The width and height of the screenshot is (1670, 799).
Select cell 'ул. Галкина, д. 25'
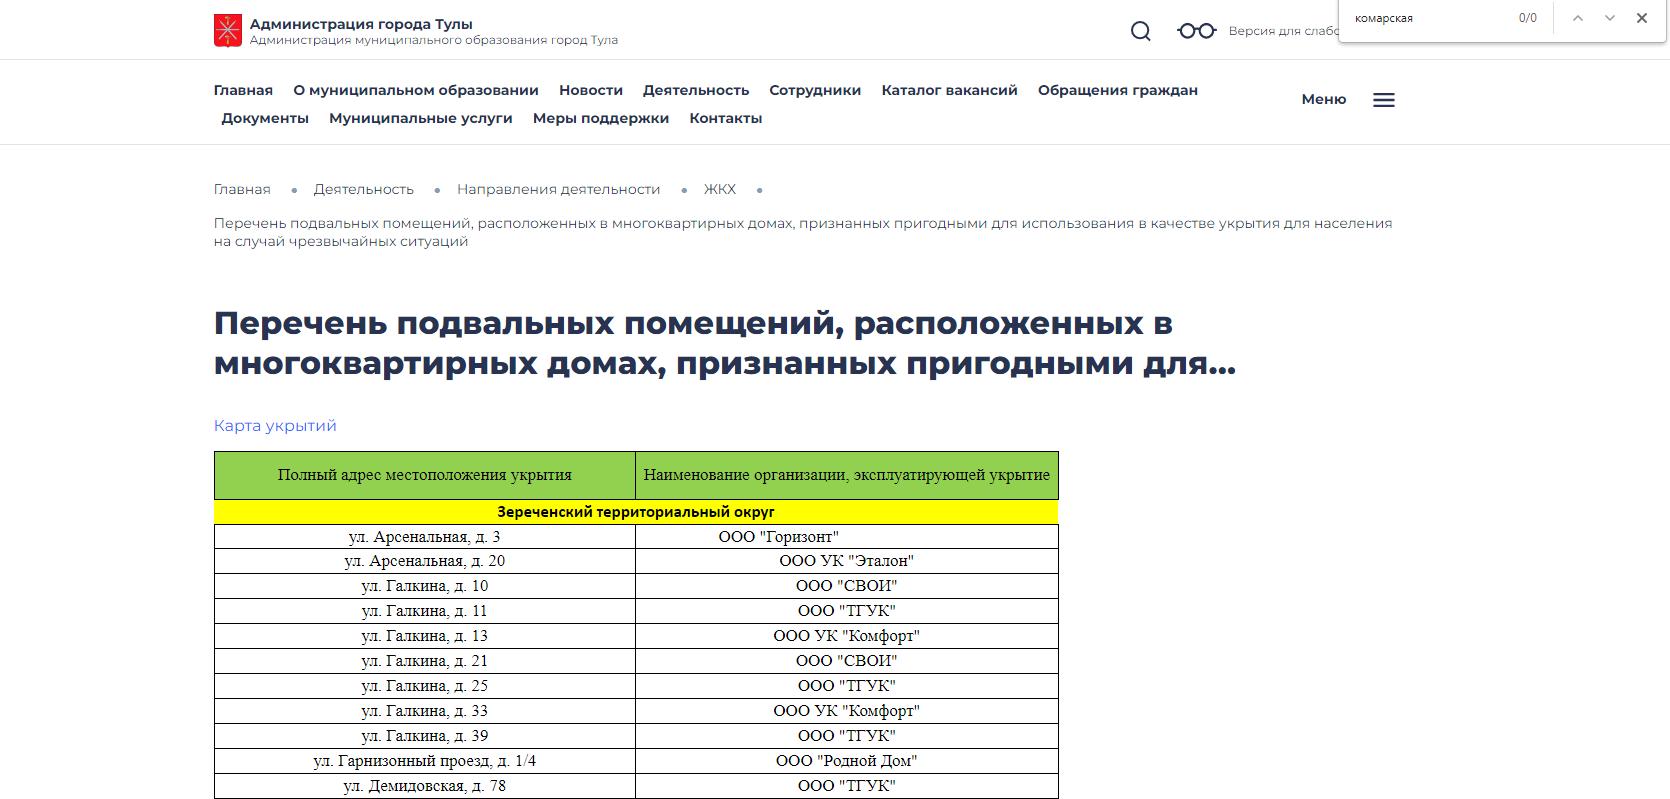(x=425, y=686)
